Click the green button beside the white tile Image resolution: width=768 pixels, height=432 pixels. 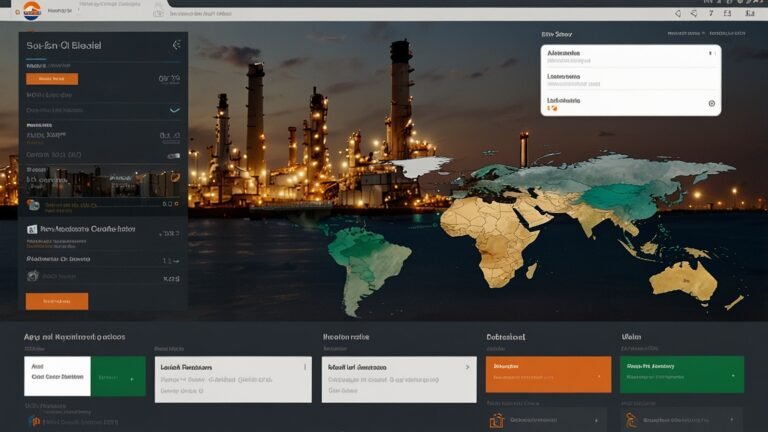(x=118, y=376)
